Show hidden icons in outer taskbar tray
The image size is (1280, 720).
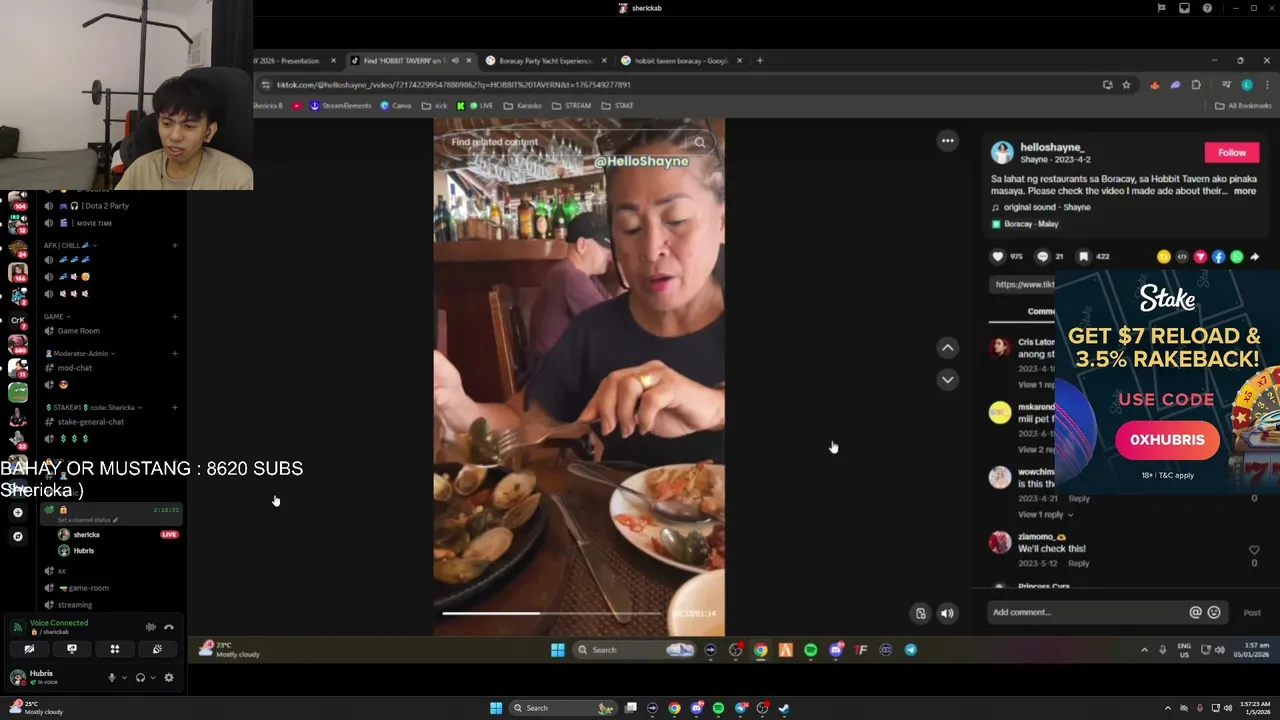tap(1168, 708)
